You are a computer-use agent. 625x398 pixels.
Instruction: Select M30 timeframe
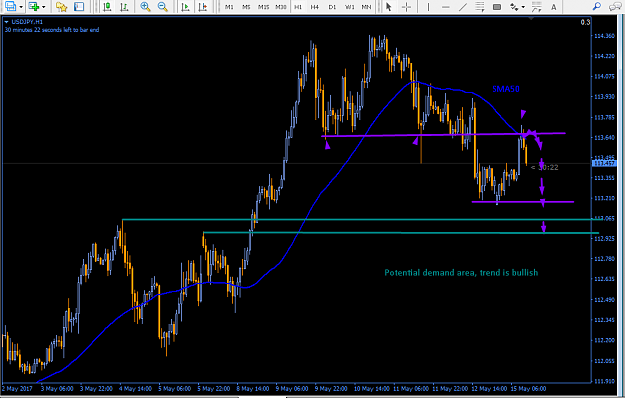[281, 7]
